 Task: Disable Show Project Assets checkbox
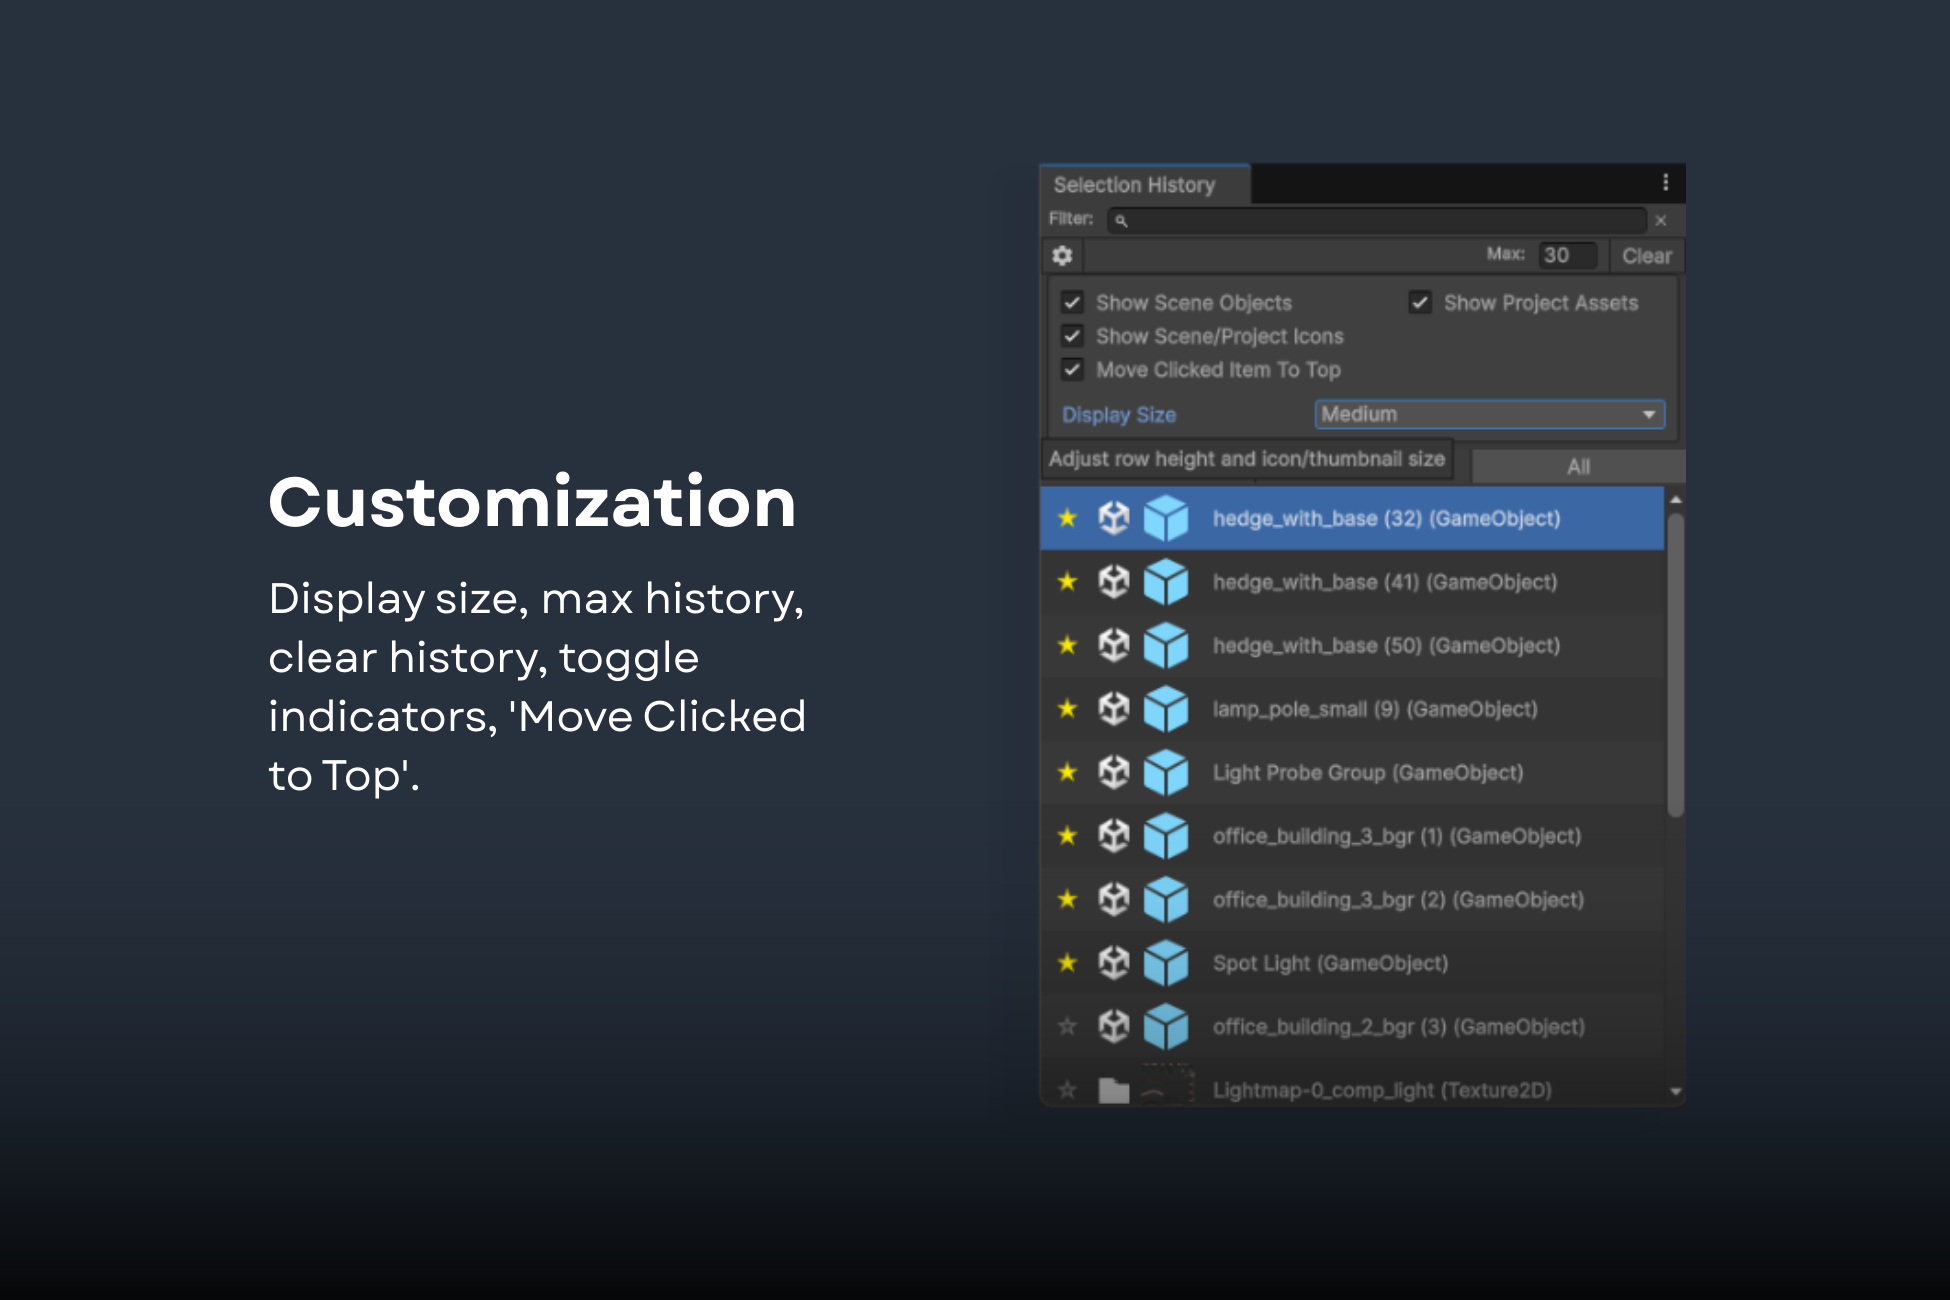[1420, 302]
